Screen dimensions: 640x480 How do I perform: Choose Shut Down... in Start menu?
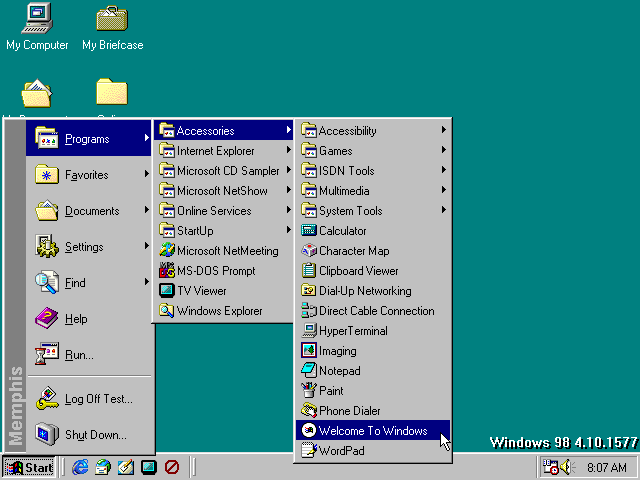(x=89, y=434)
